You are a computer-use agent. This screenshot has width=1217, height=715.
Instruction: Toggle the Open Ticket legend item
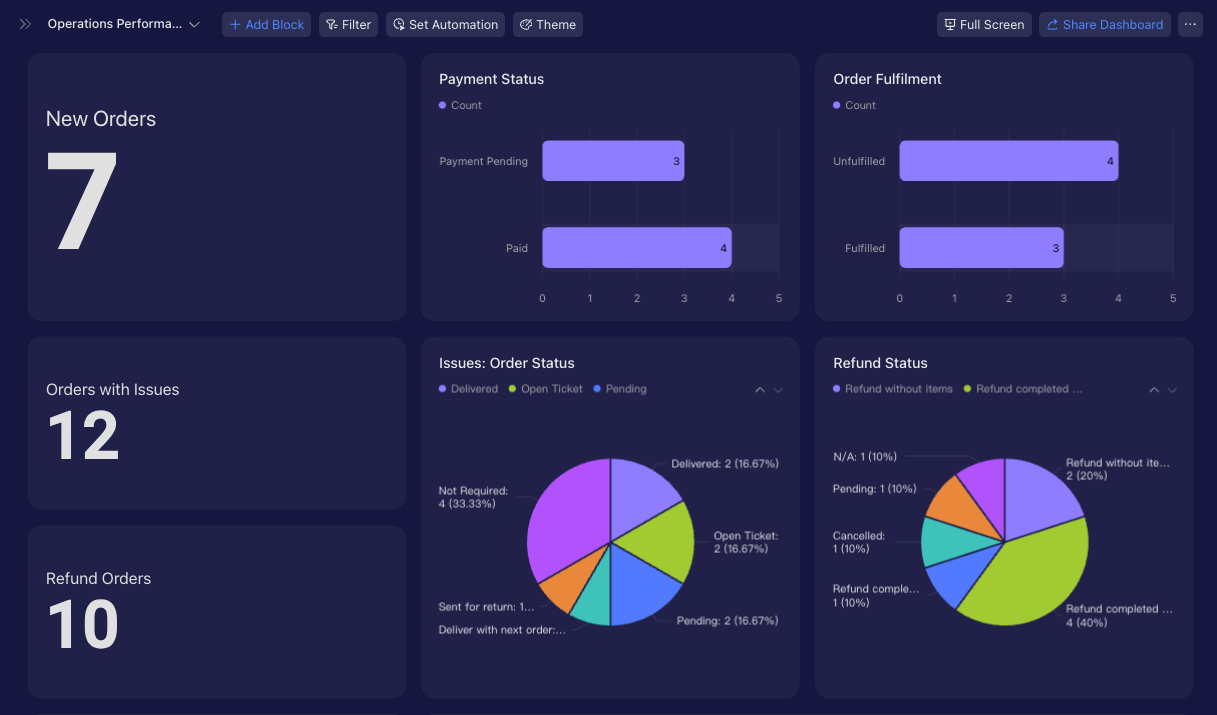545,389
